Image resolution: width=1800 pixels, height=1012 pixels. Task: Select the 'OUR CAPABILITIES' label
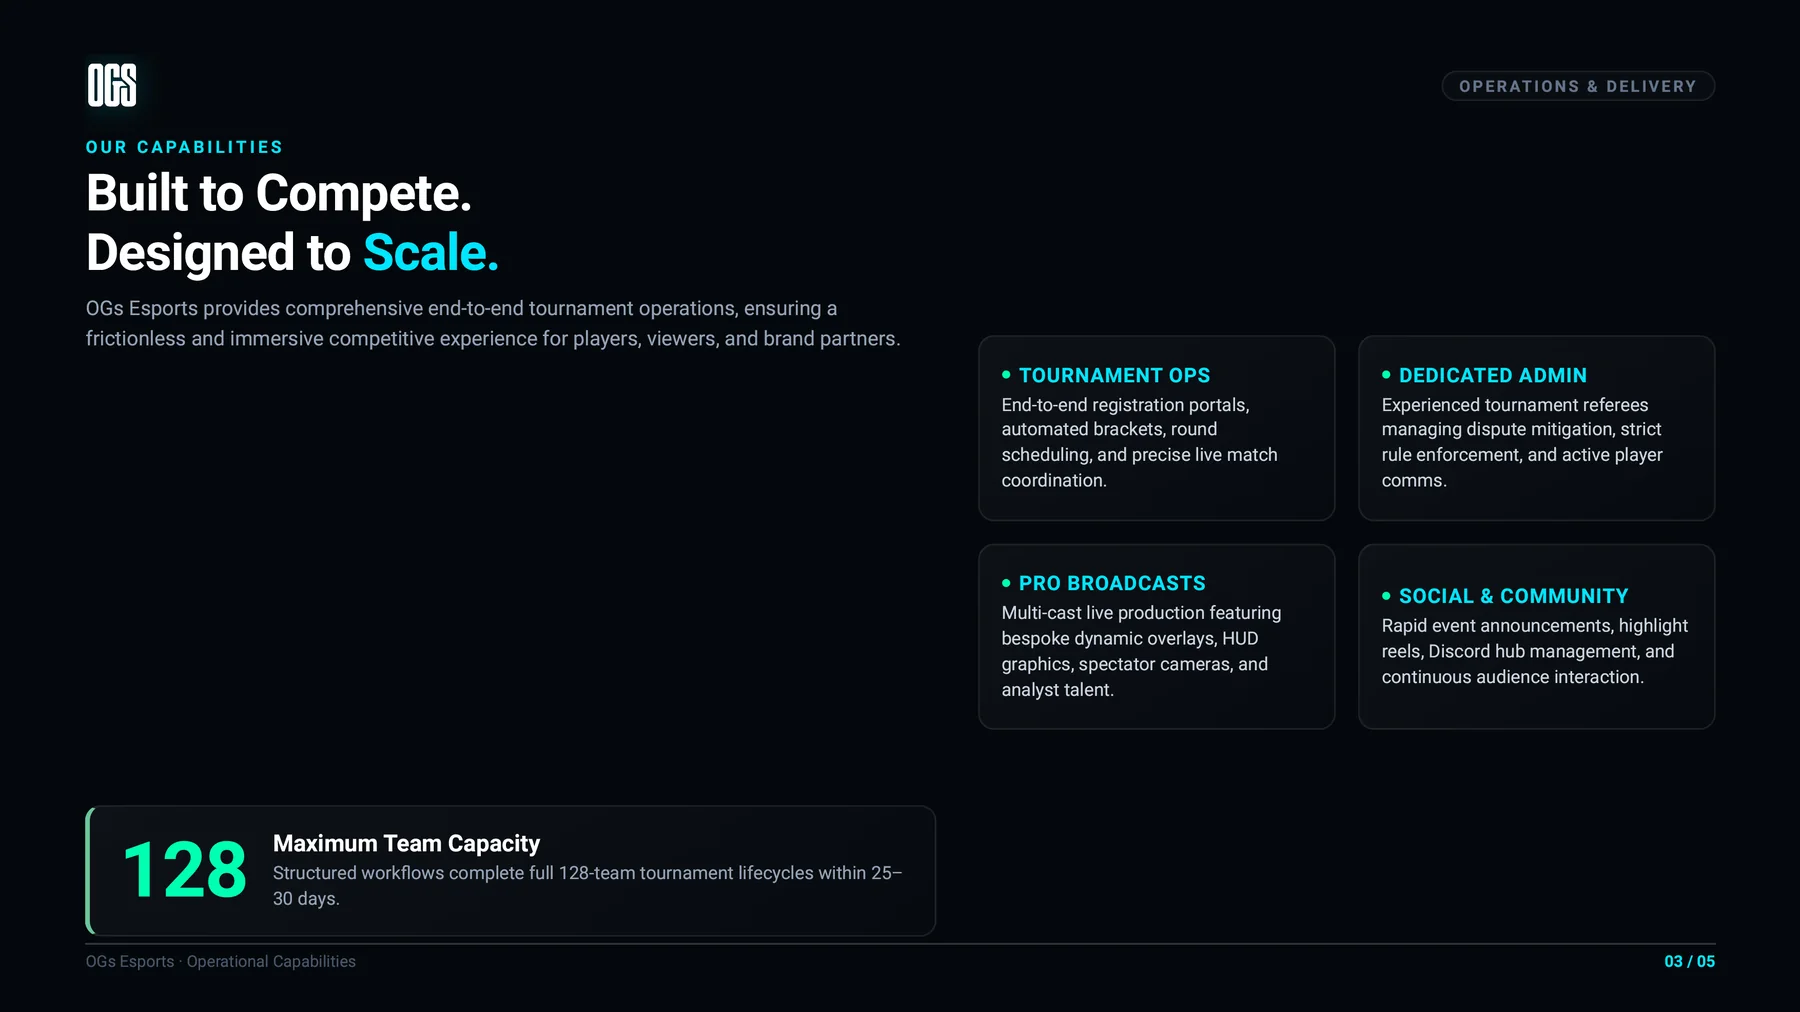click(184, 147)
